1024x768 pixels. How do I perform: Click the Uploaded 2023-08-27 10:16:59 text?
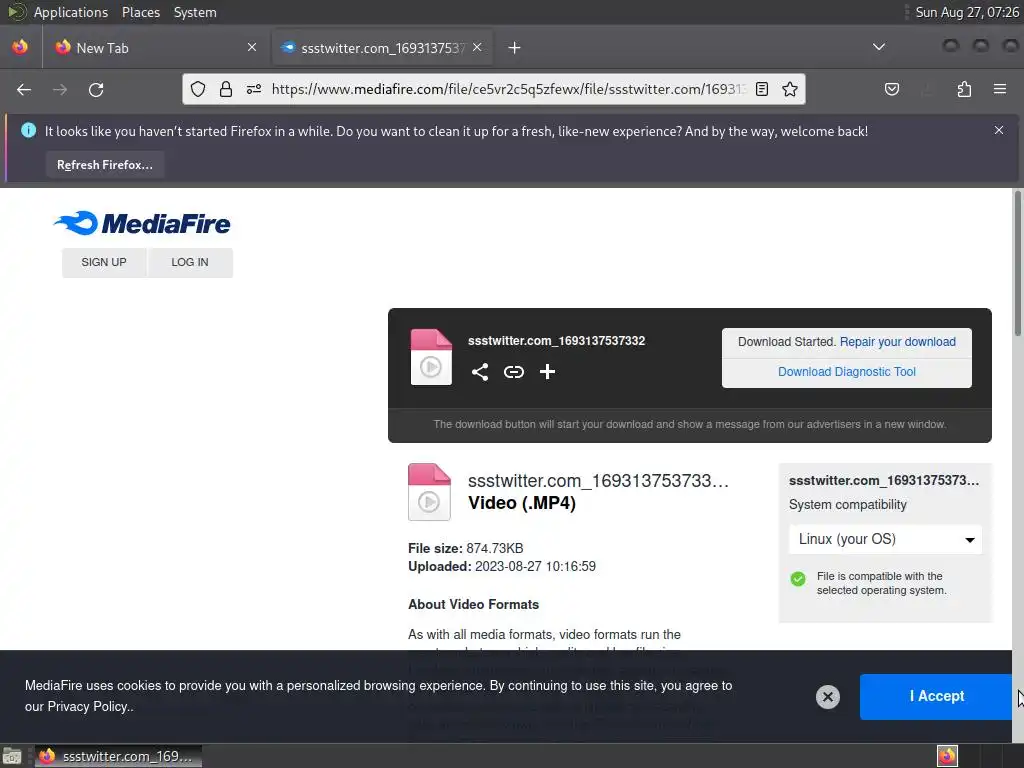[502, 567]
